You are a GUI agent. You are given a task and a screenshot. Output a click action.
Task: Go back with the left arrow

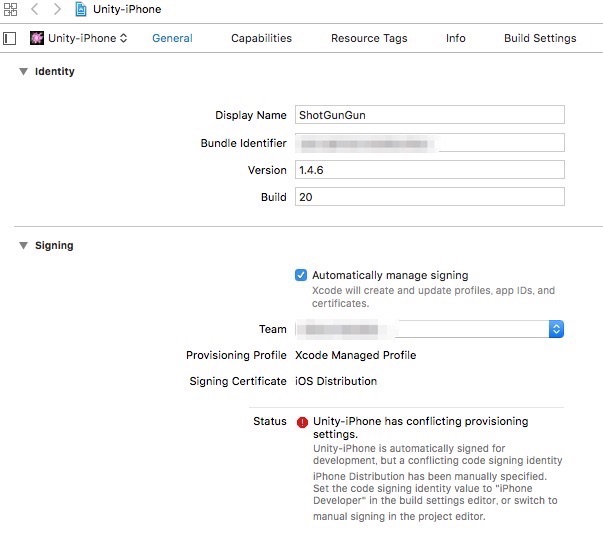tap(35, 9)
